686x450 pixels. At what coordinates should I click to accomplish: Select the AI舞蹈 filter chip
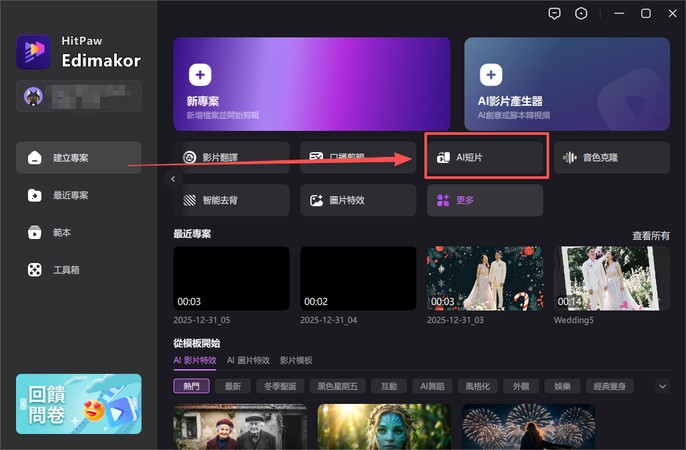tap(432, 386)
